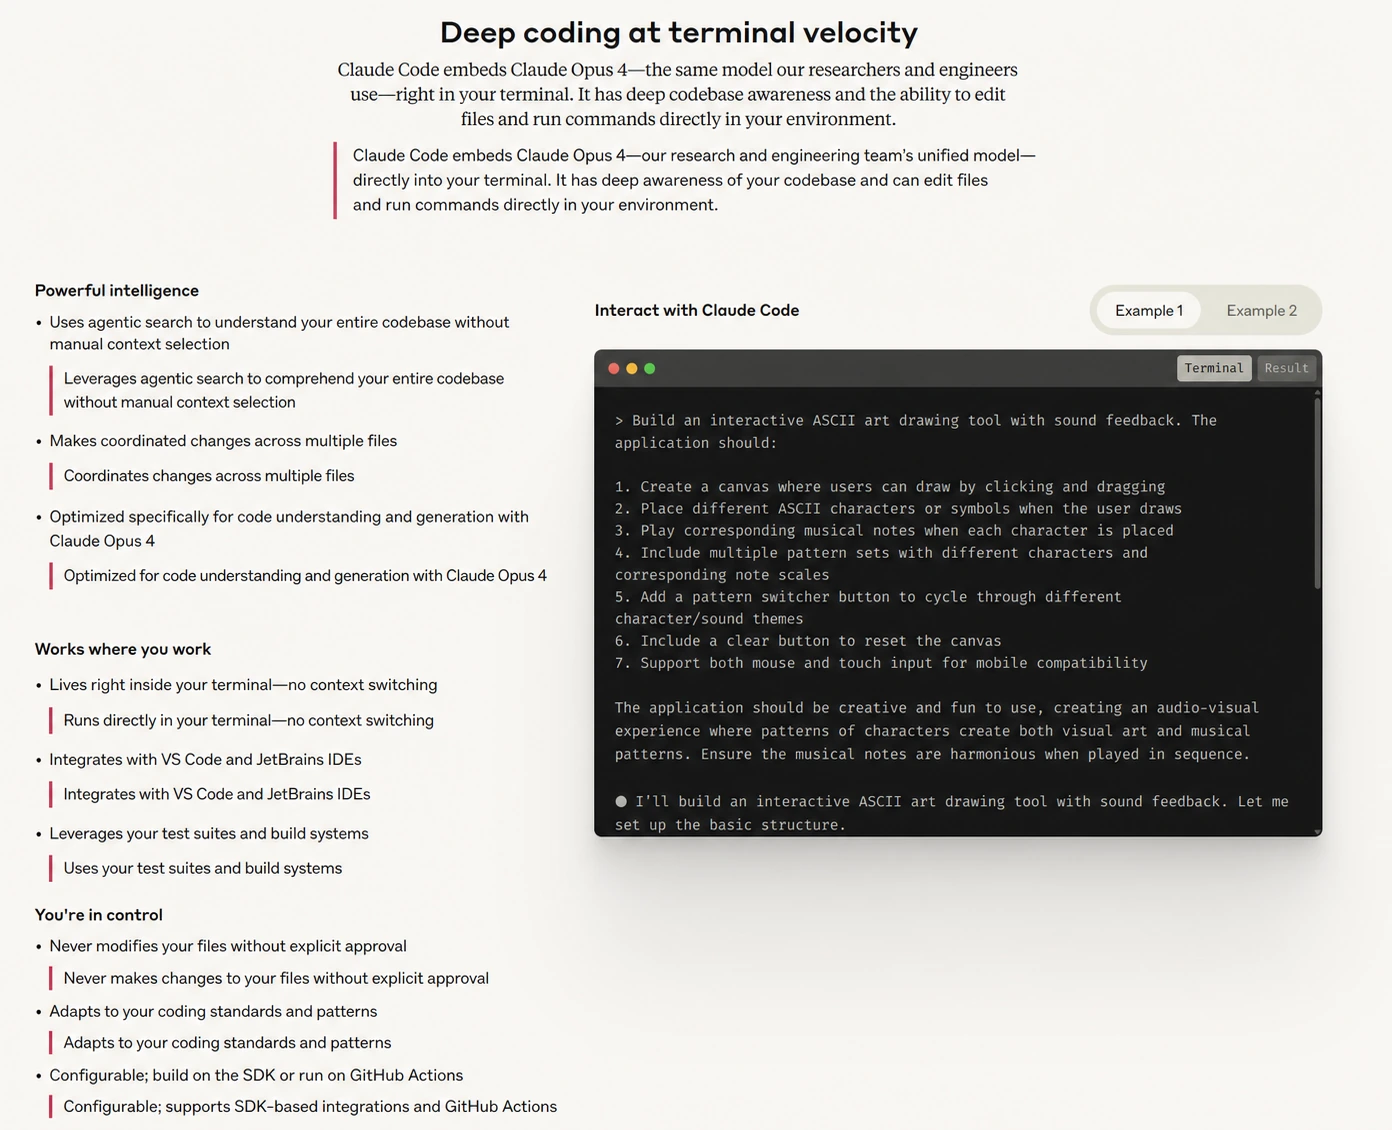Click 'Uses your test suites and build systems'
This screenshot has height=1130, width=1392.
[203, 868]
